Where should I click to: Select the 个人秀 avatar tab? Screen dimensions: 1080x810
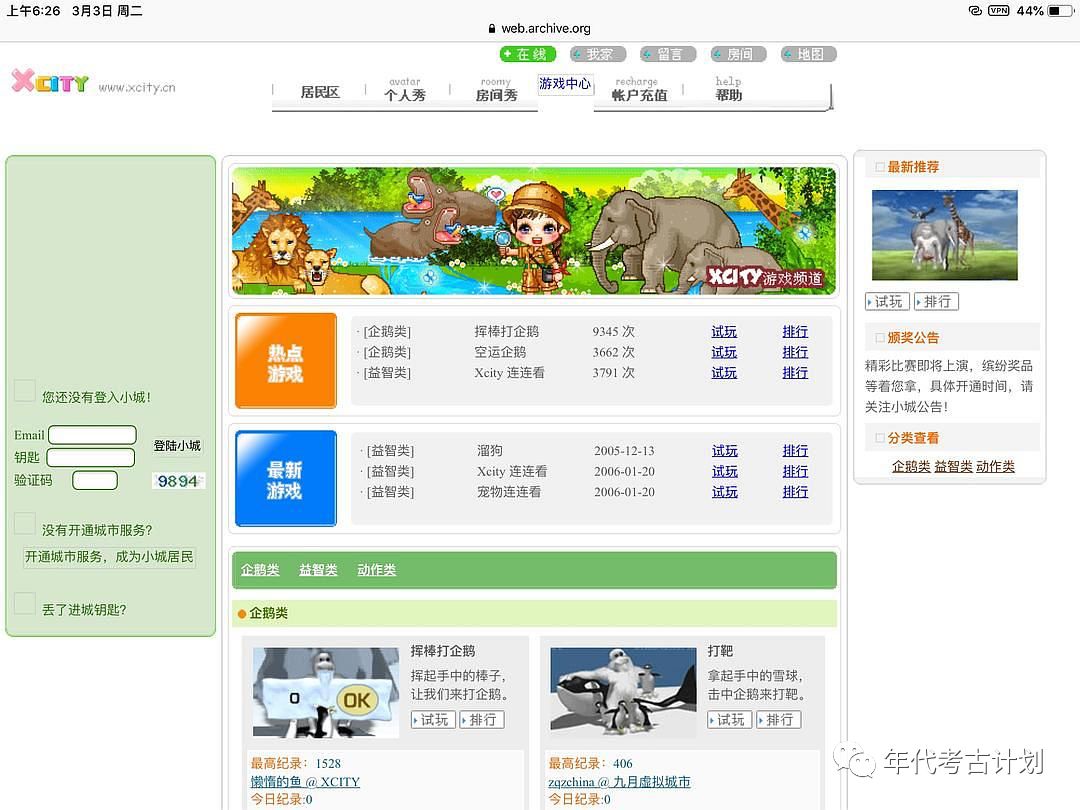coord(405,90)
